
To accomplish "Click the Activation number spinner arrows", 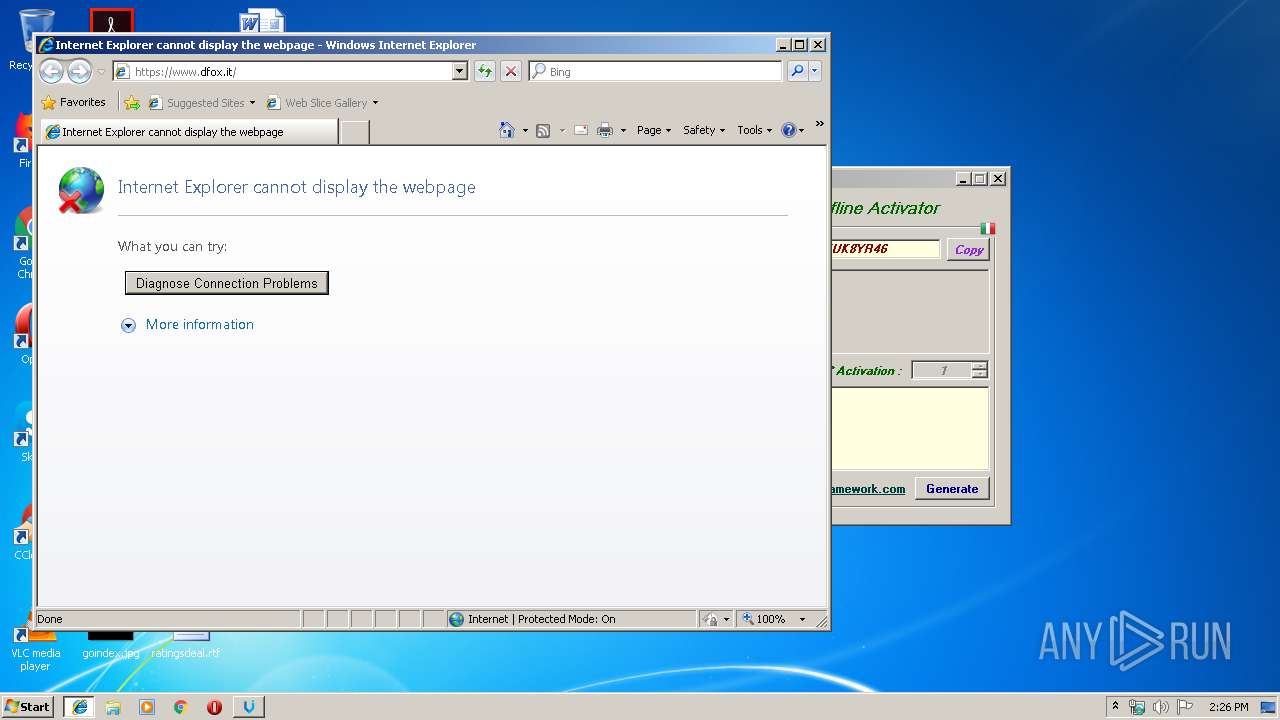I will click(x=979, y=370).
